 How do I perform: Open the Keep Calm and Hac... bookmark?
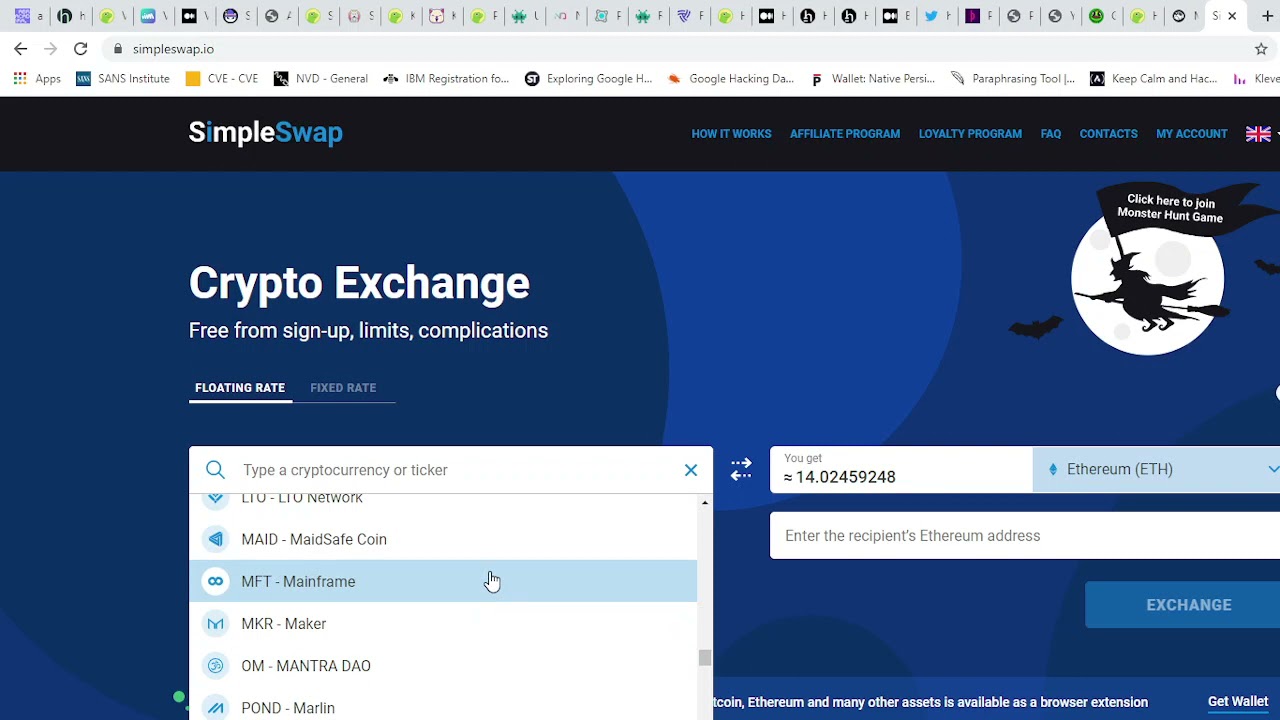point(1153,79)
